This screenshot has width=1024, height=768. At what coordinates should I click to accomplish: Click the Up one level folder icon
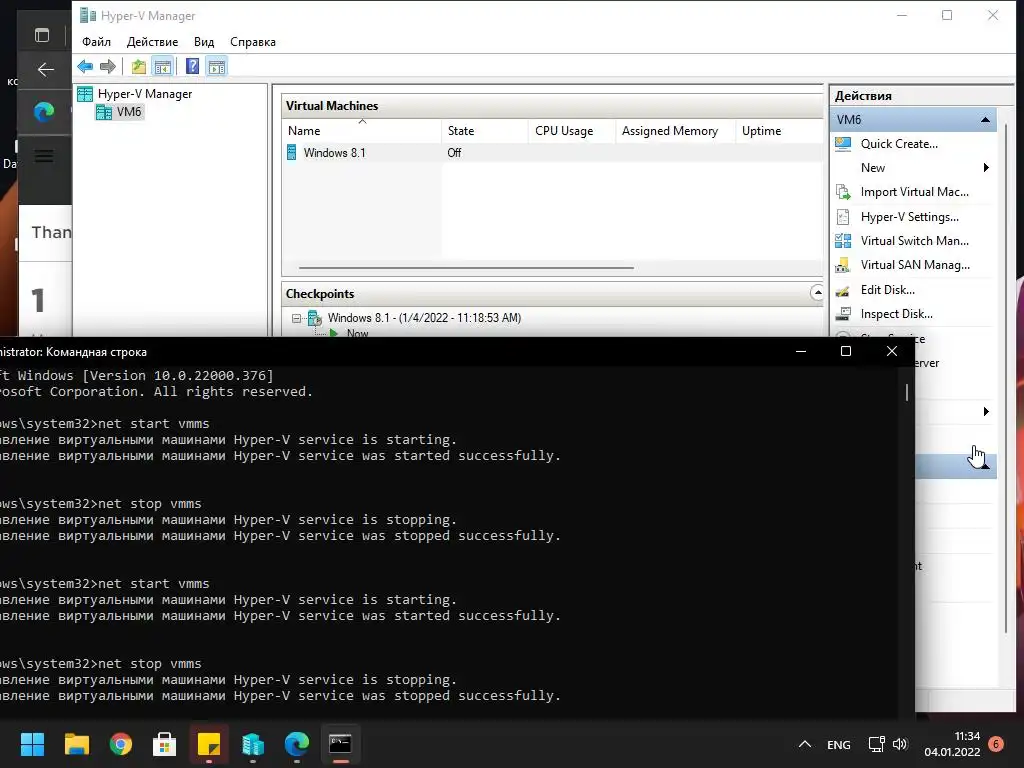pos(138,66)
